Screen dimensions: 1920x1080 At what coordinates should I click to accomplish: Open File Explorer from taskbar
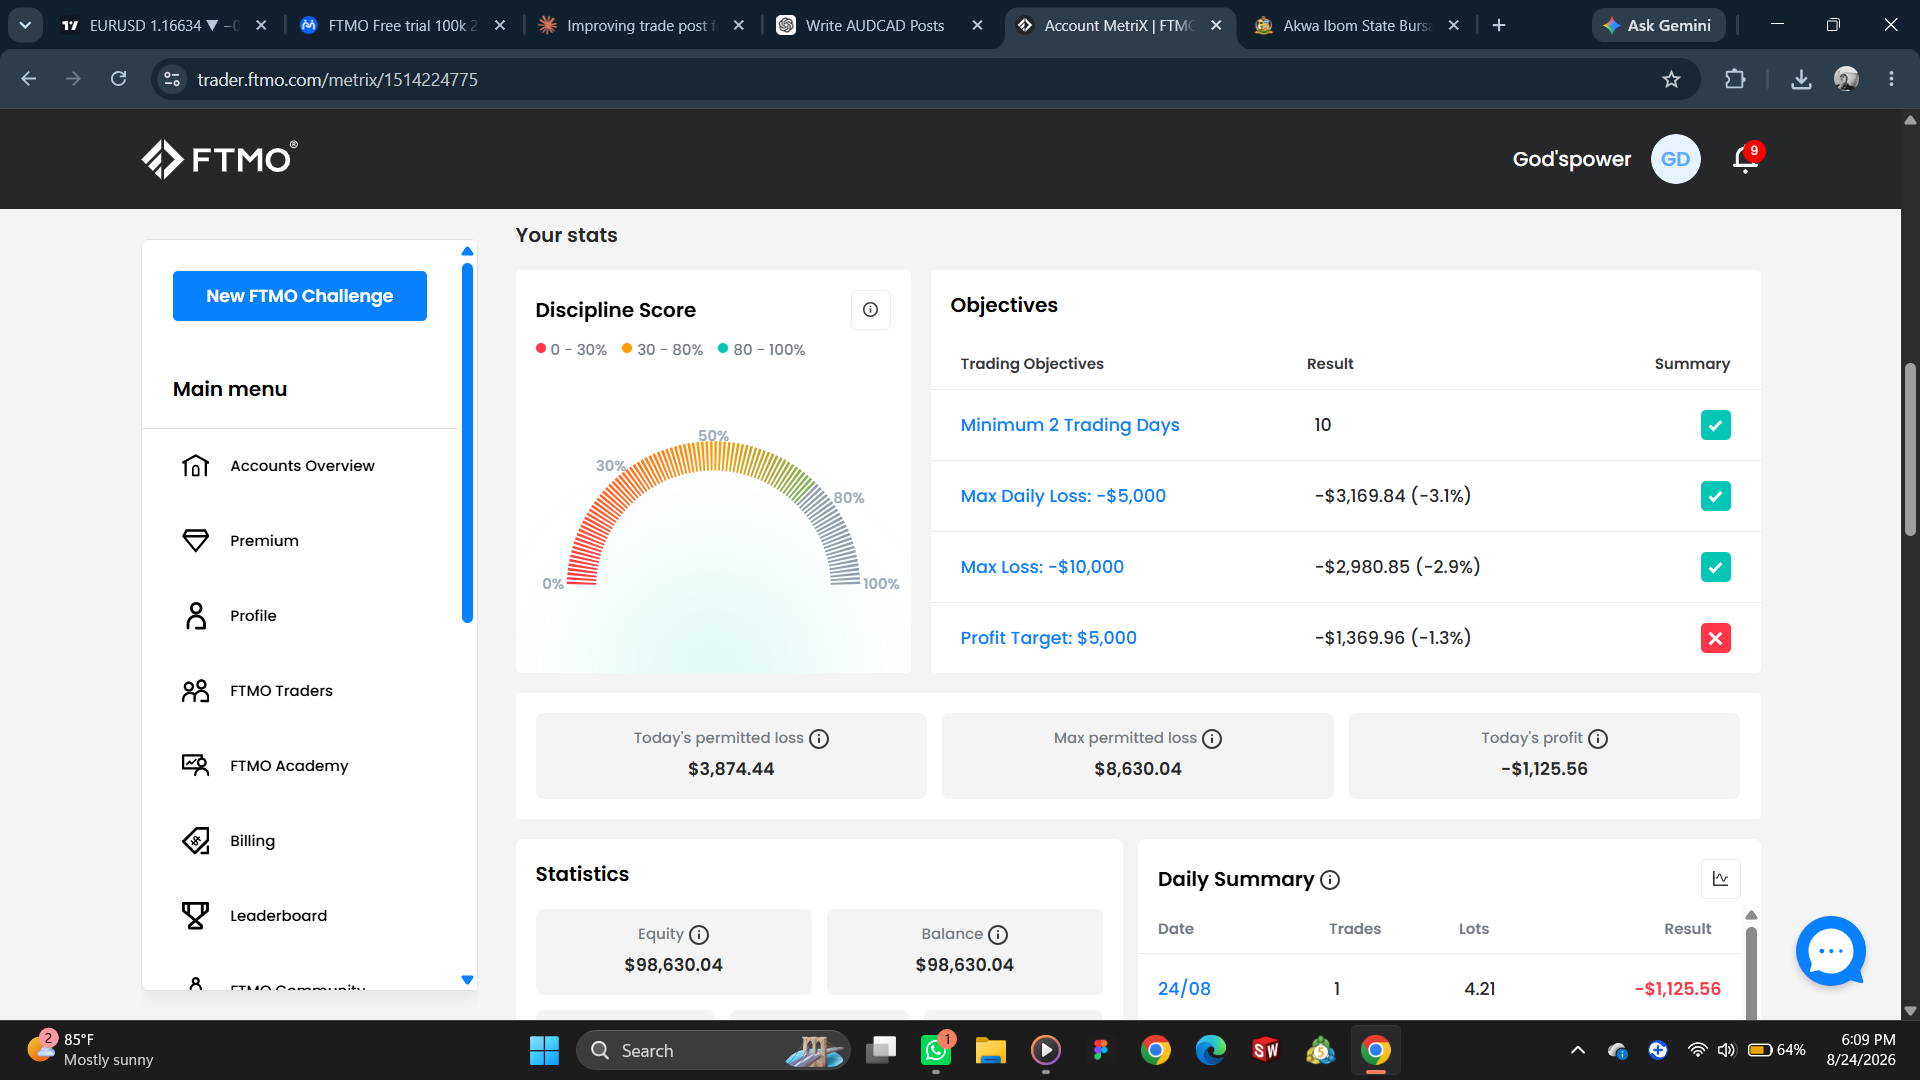991,1050
